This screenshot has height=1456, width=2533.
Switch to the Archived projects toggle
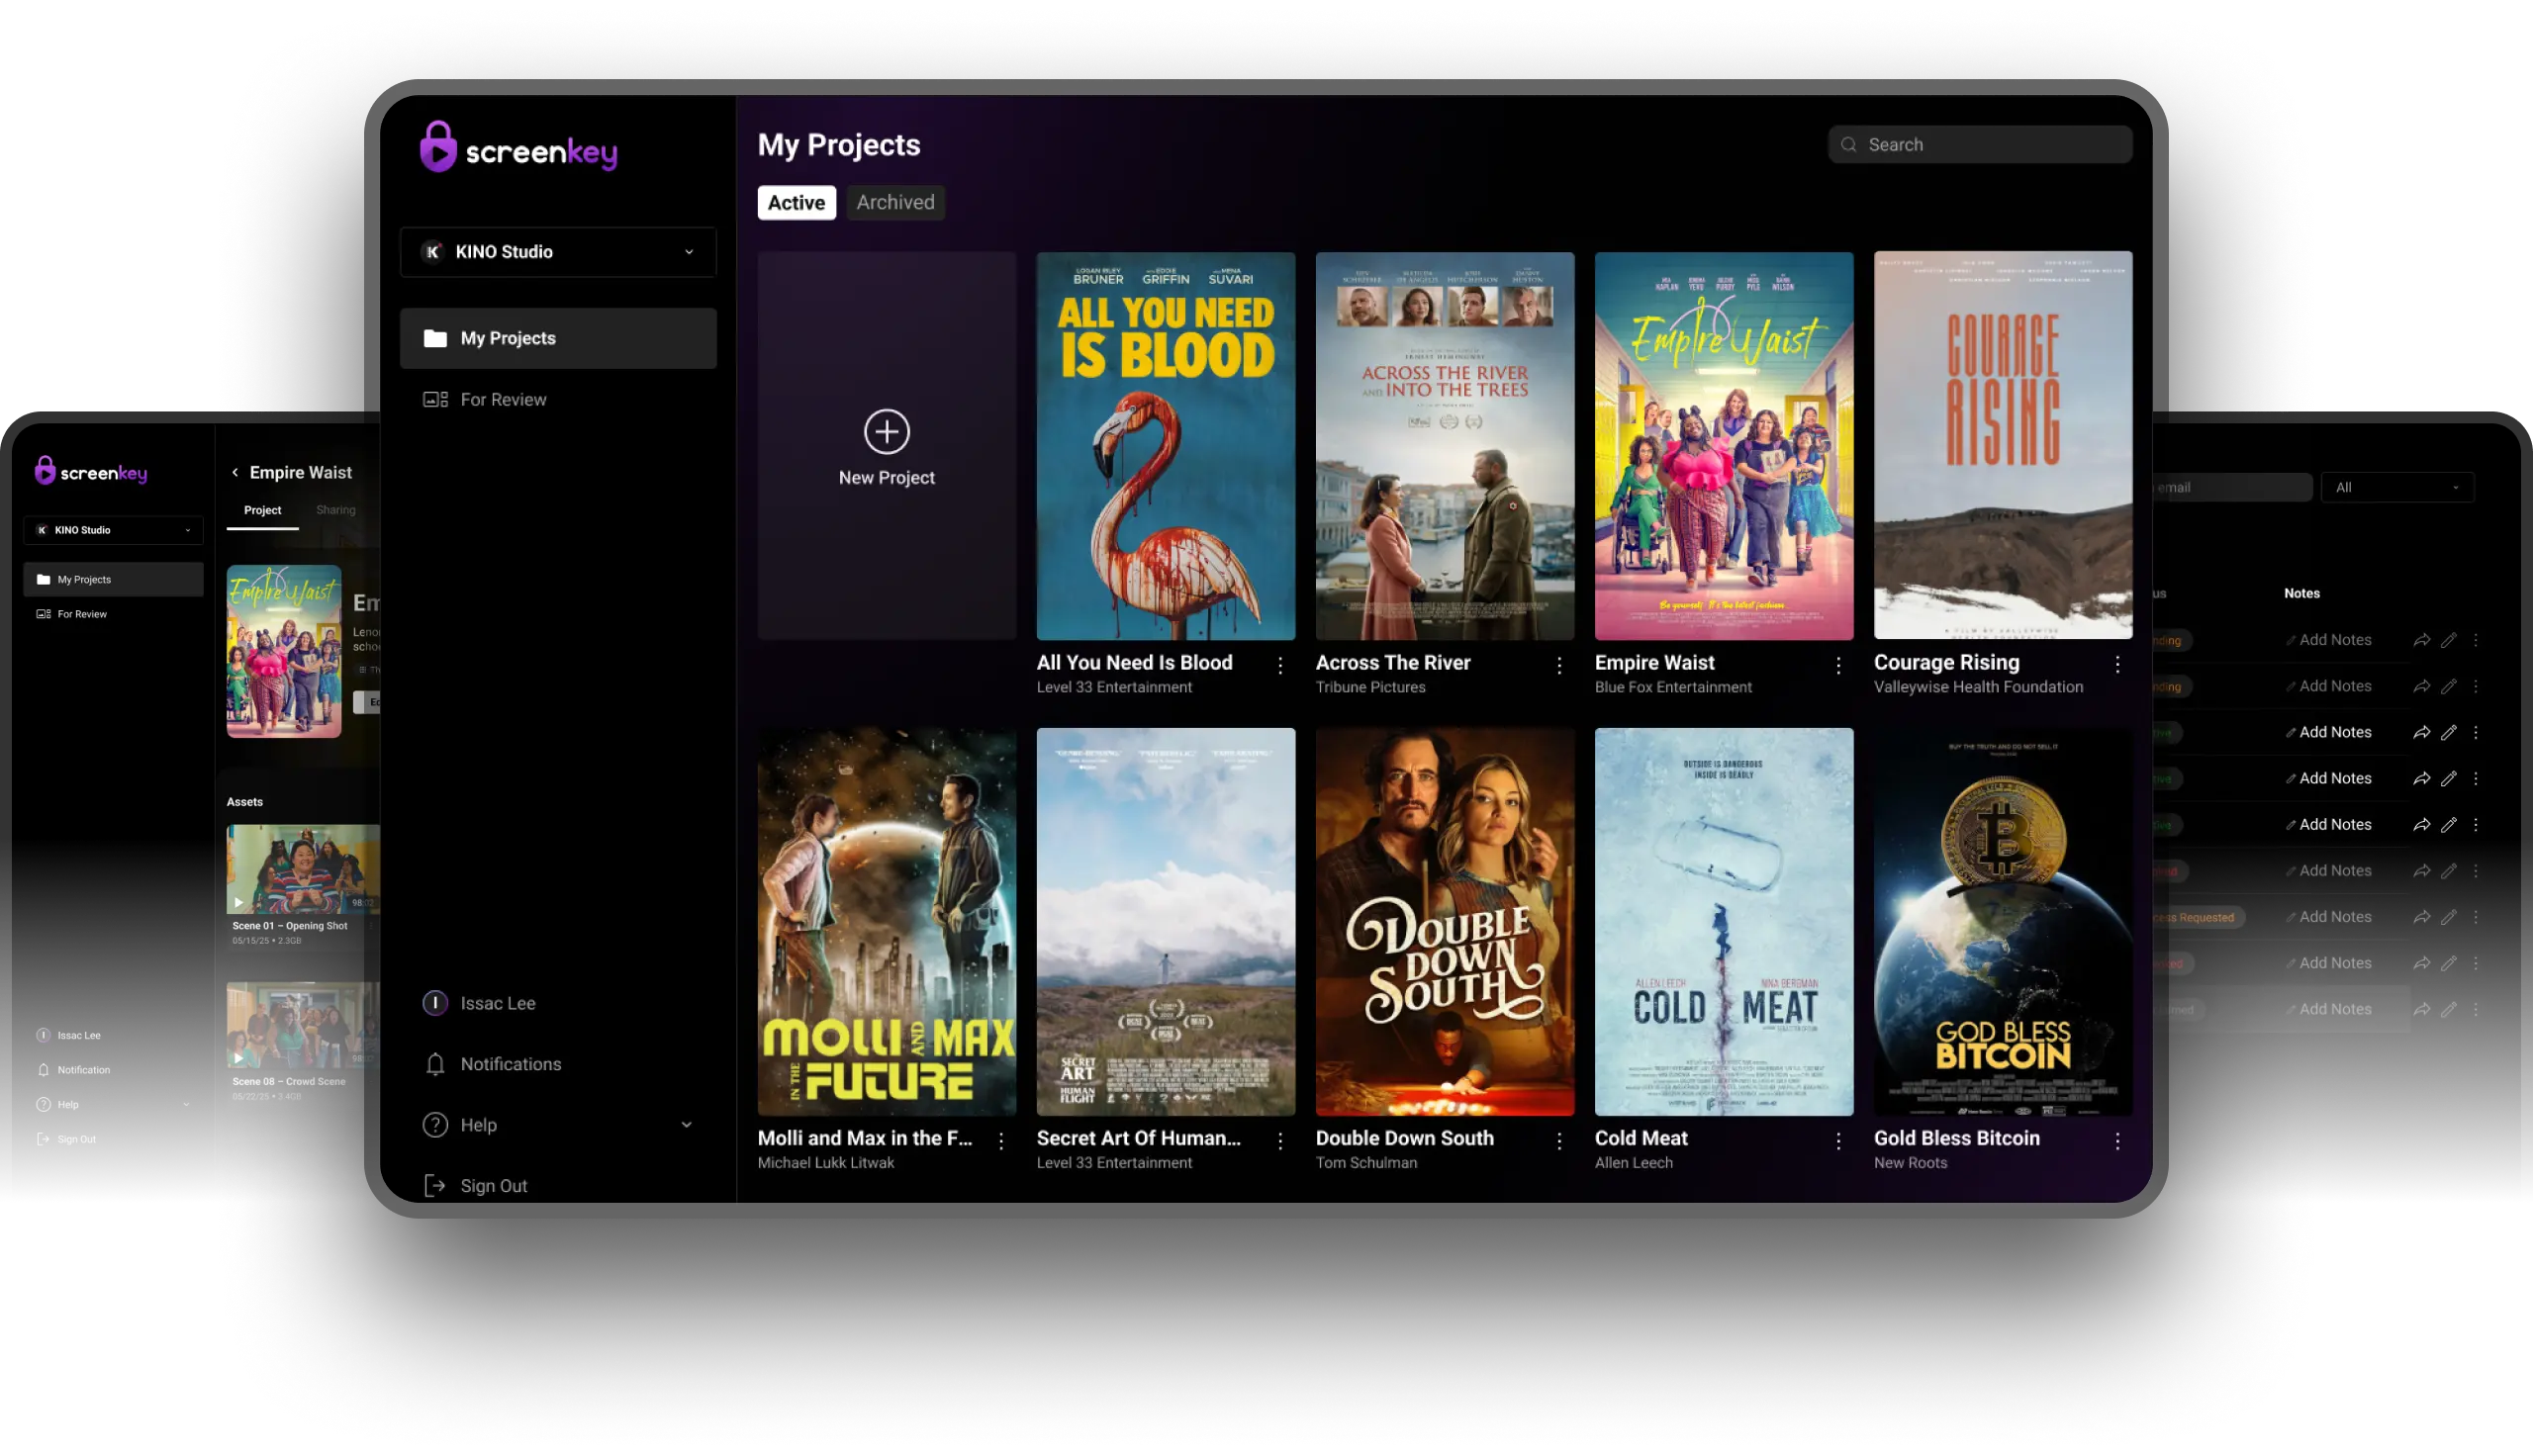pos(895,203)
